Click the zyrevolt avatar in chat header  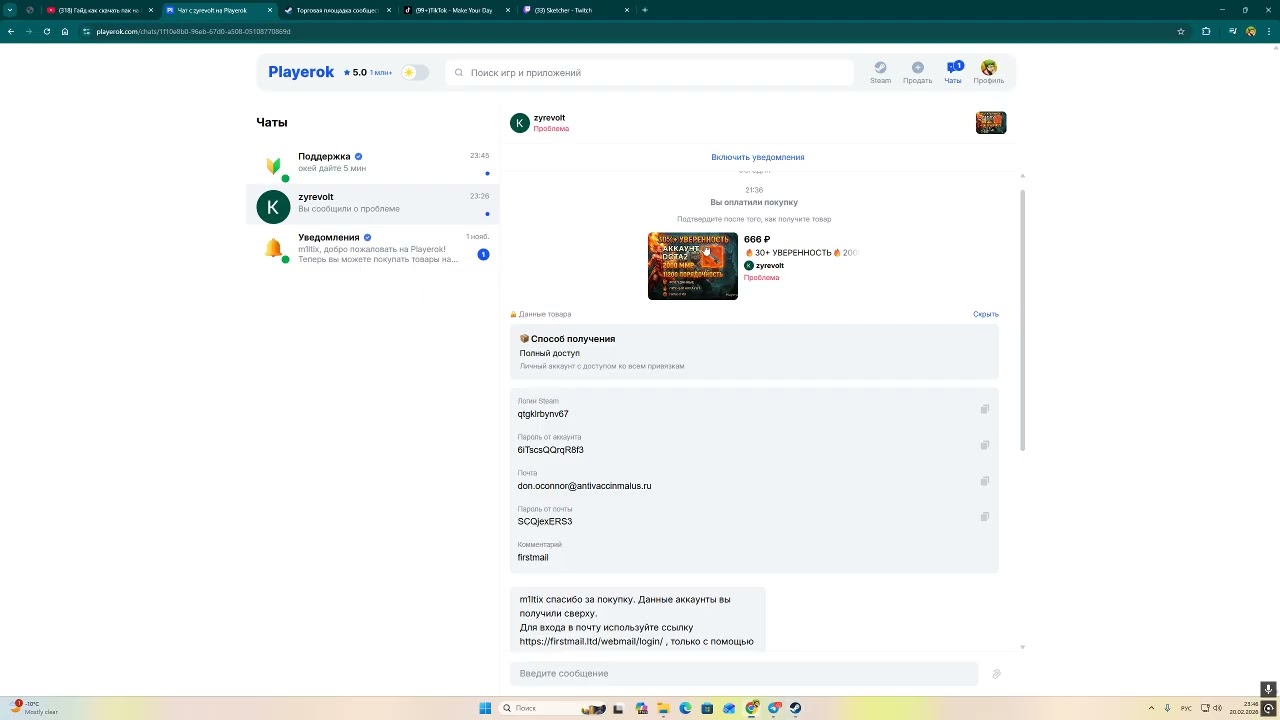coord(520,123)
